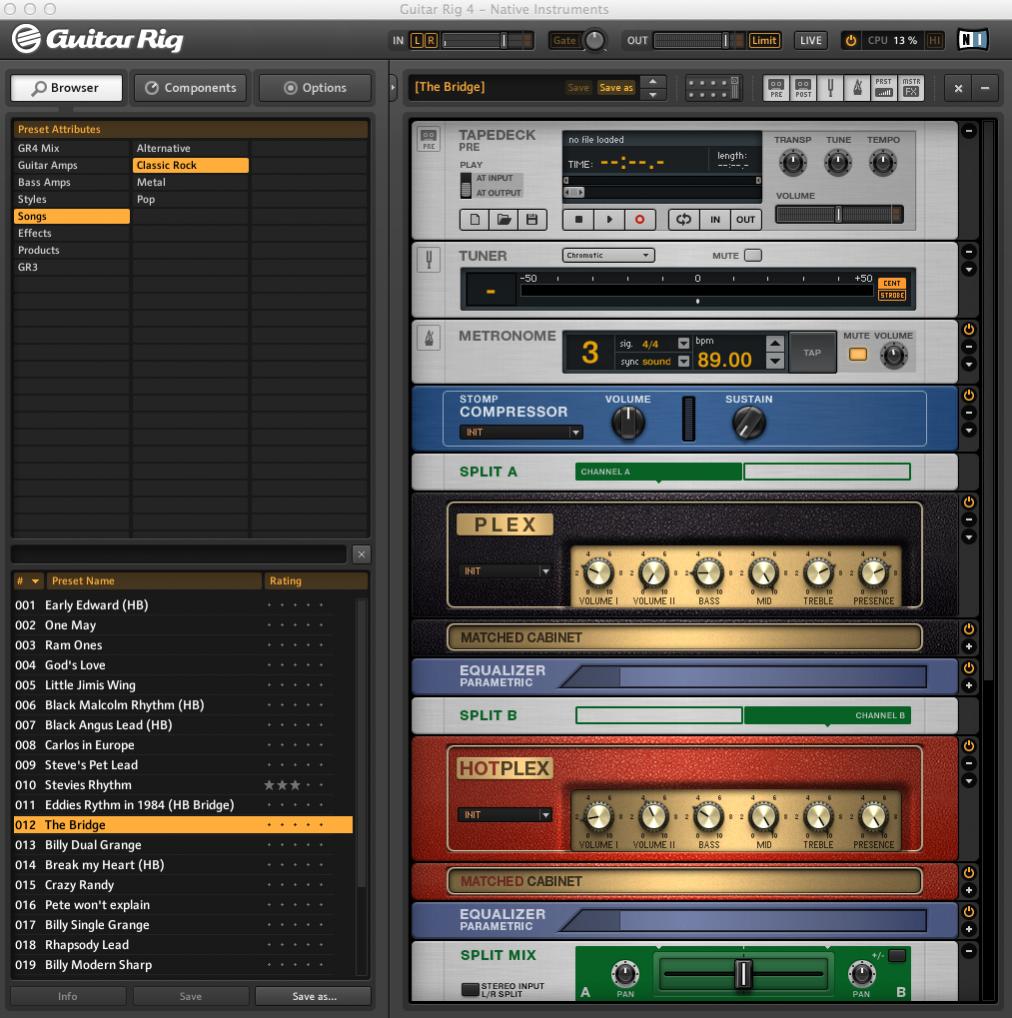
Task: Click the Split Mix A/B crossfader
Action: tap(743, 973)
